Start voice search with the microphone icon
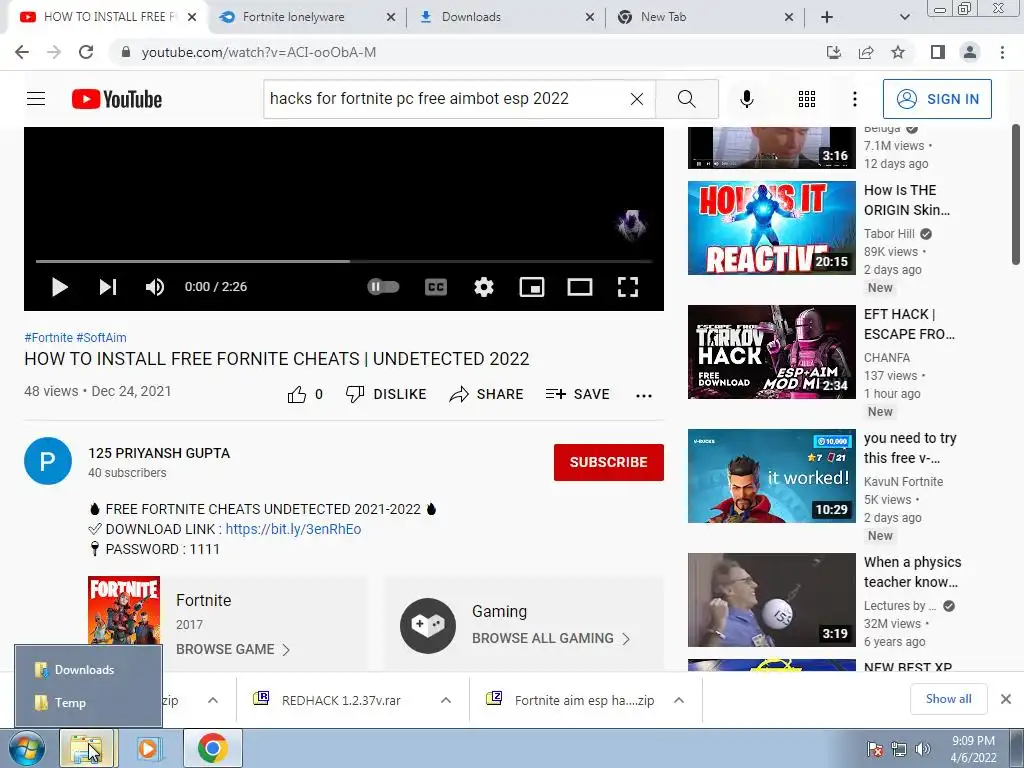The width and height of the screenshot is (1024, 768). (x=746, y=99)
